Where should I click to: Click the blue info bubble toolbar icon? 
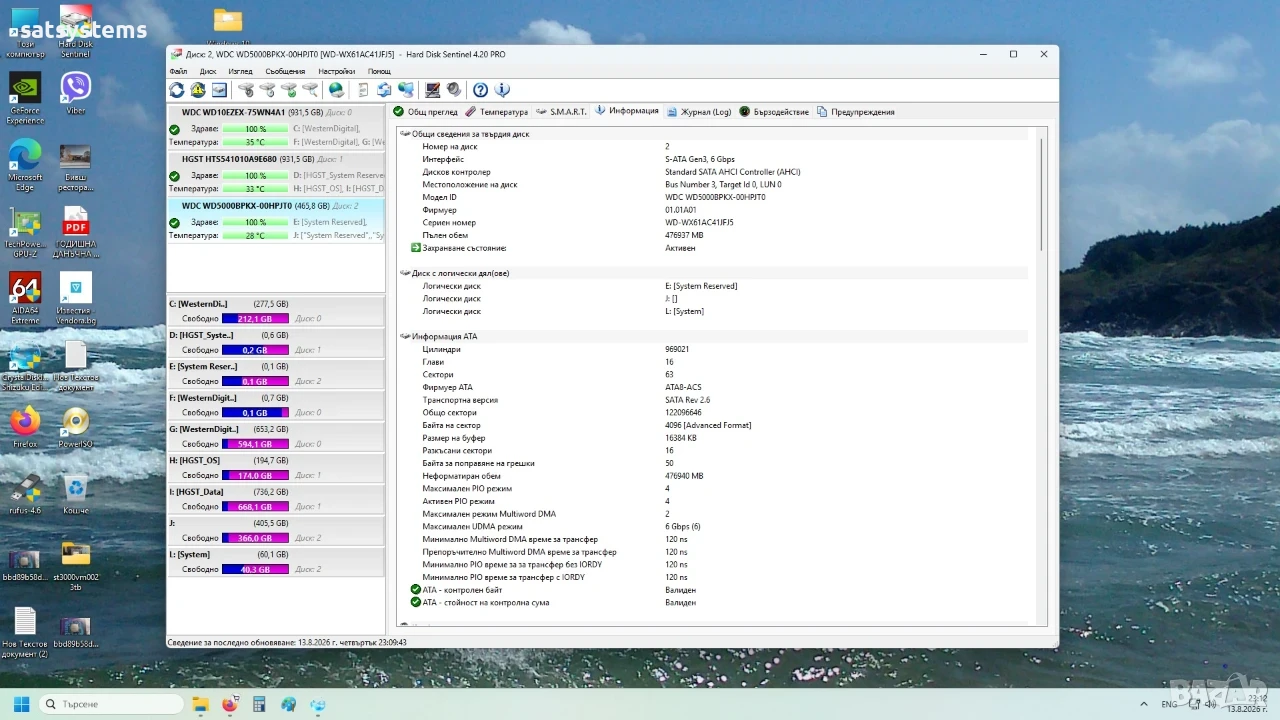pos(502,90)
